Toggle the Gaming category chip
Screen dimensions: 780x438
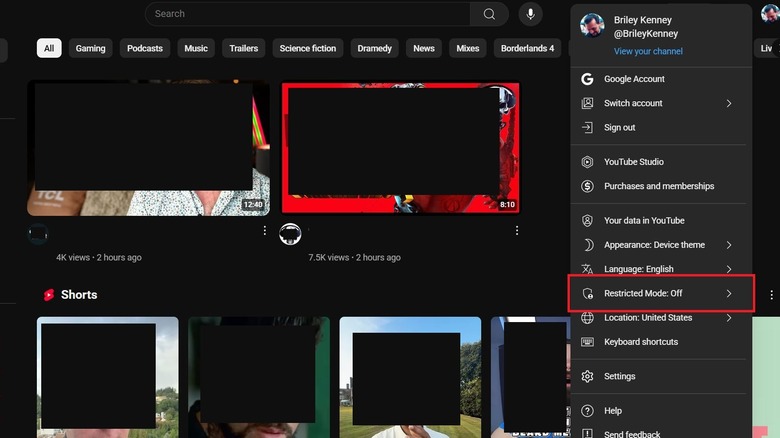tap(90, 48)
